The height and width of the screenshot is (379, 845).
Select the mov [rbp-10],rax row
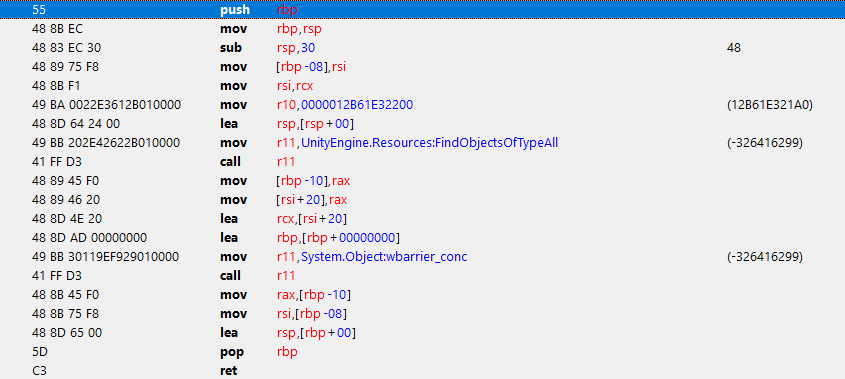[x=422, y=181]
